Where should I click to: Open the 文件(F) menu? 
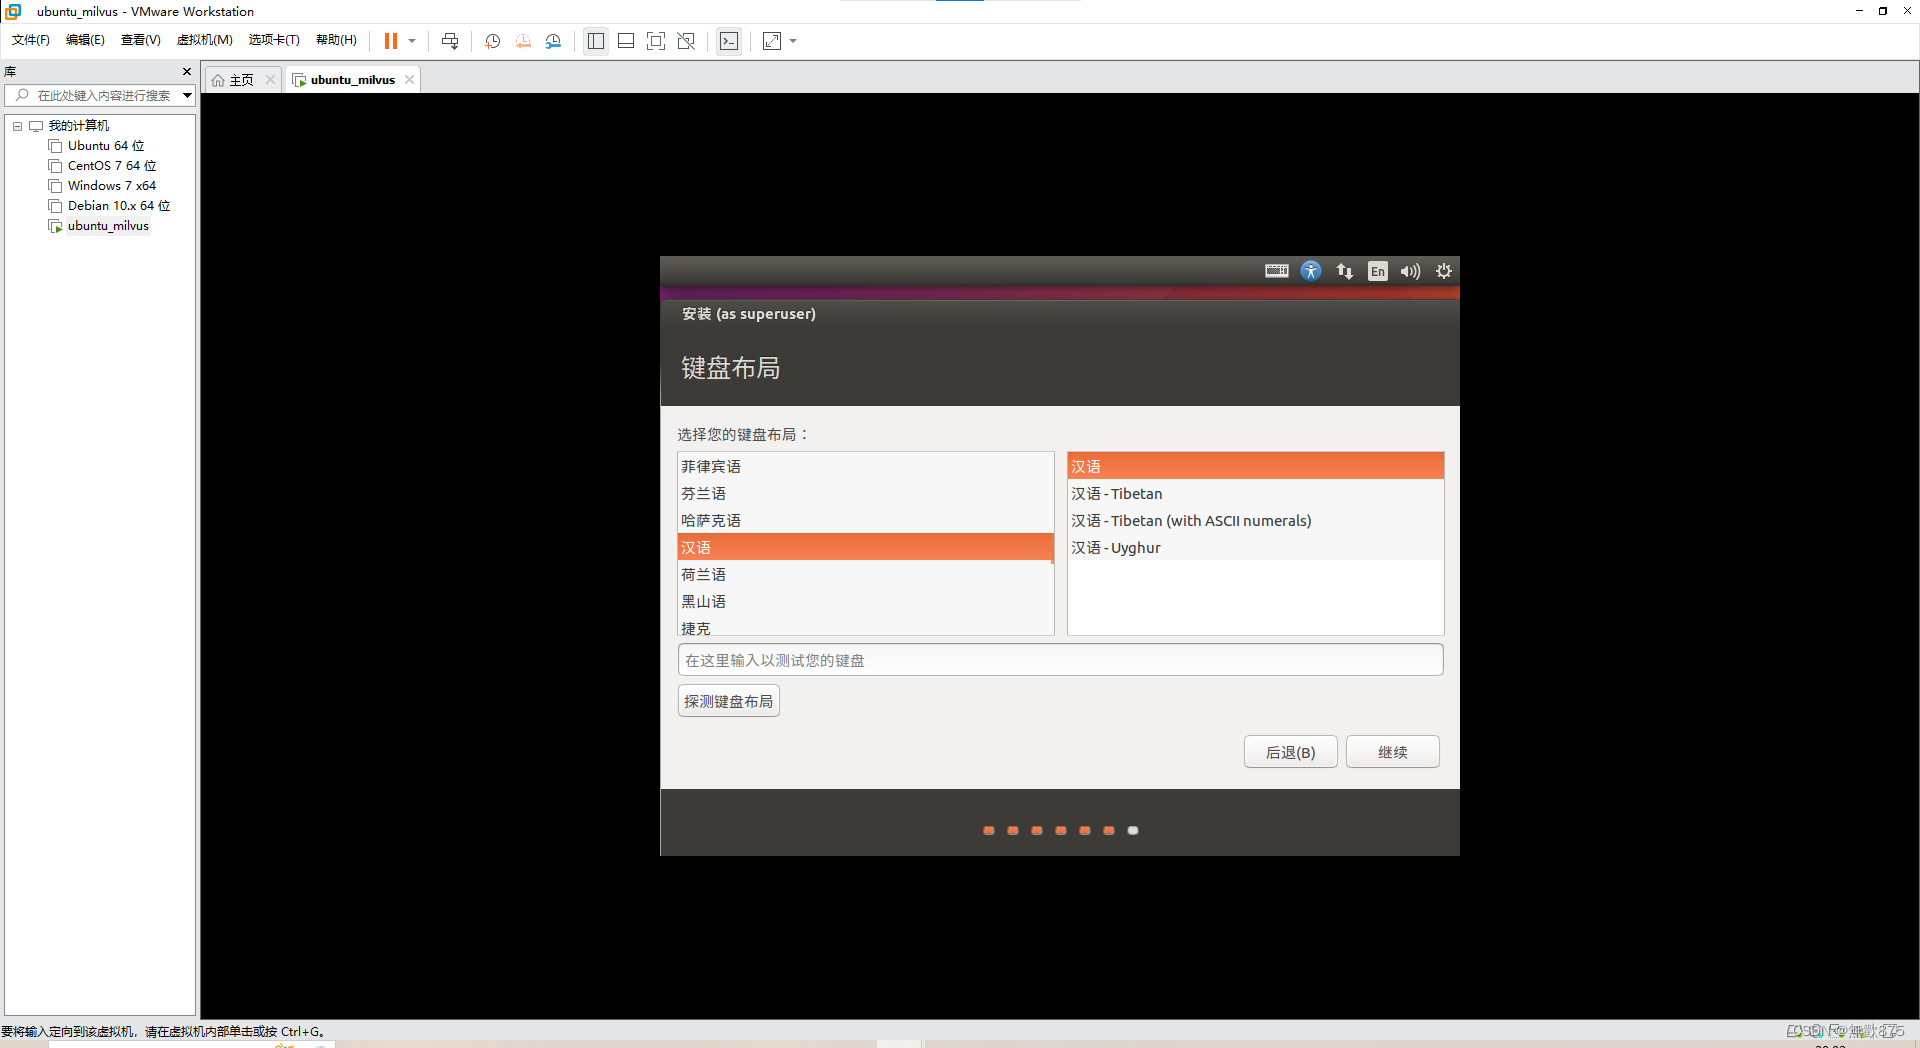[31, 40]
